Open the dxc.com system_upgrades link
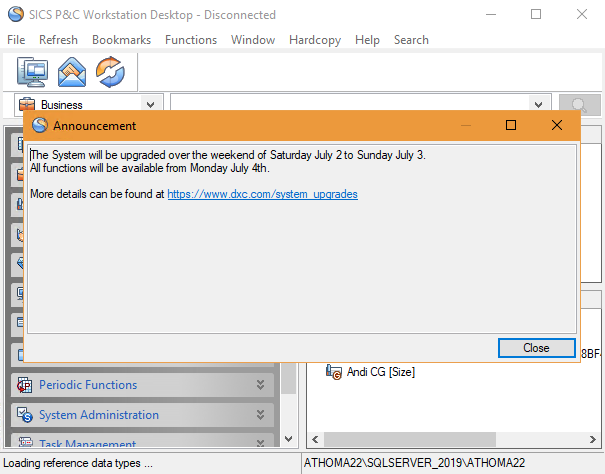Image resolution: width=605 pixels, height=474 pixels. [x=262, y=194]
